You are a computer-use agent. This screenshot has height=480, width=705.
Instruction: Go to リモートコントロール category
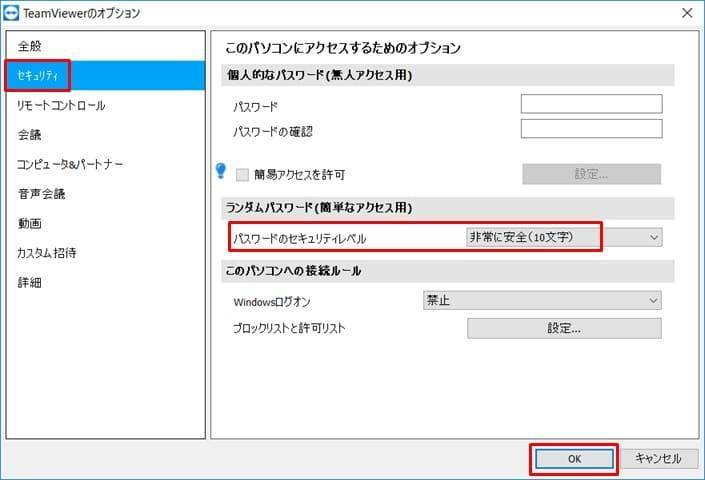point(106,105)
